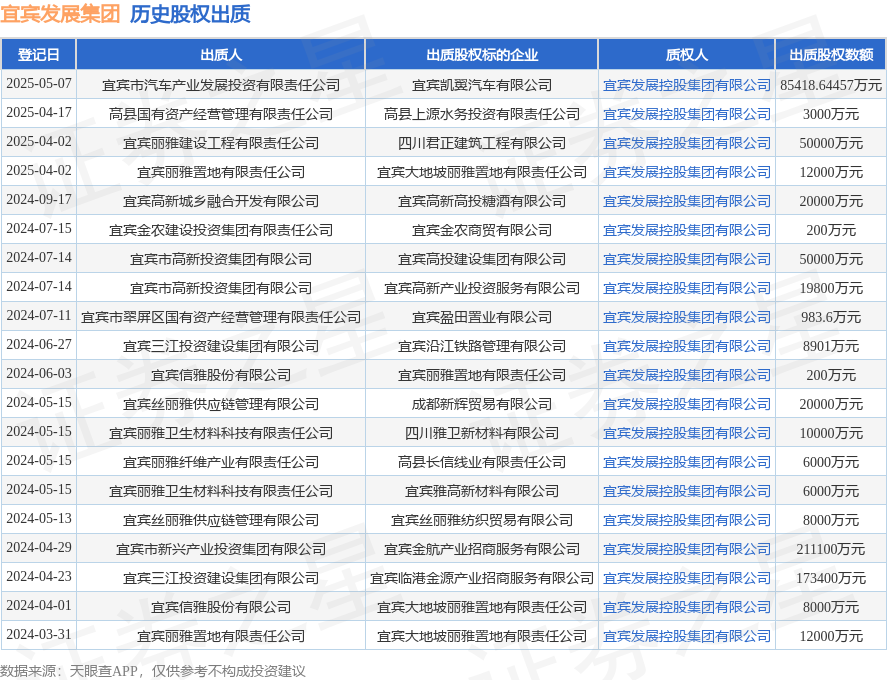Open pledgee link for 成都新辉贸易有限公司 row
Viewport: 887px width, 680px height.
(687, 404)
